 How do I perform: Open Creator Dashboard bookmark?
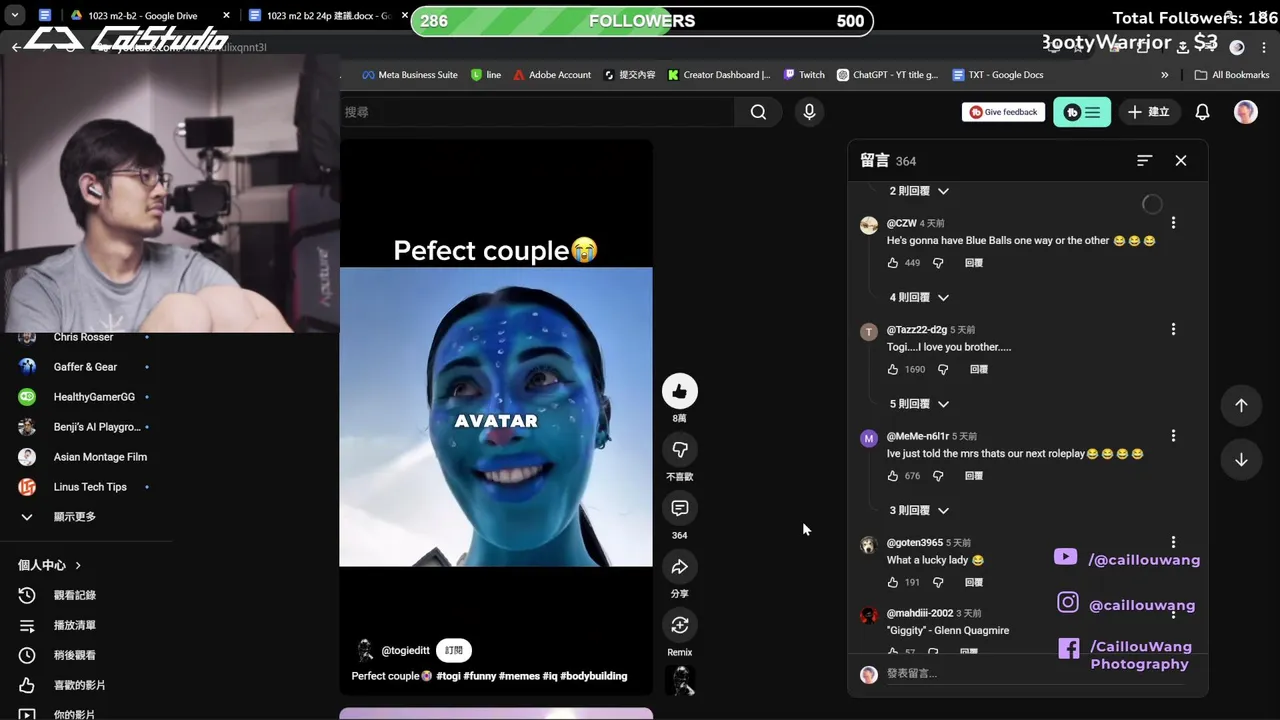point(719,75)
